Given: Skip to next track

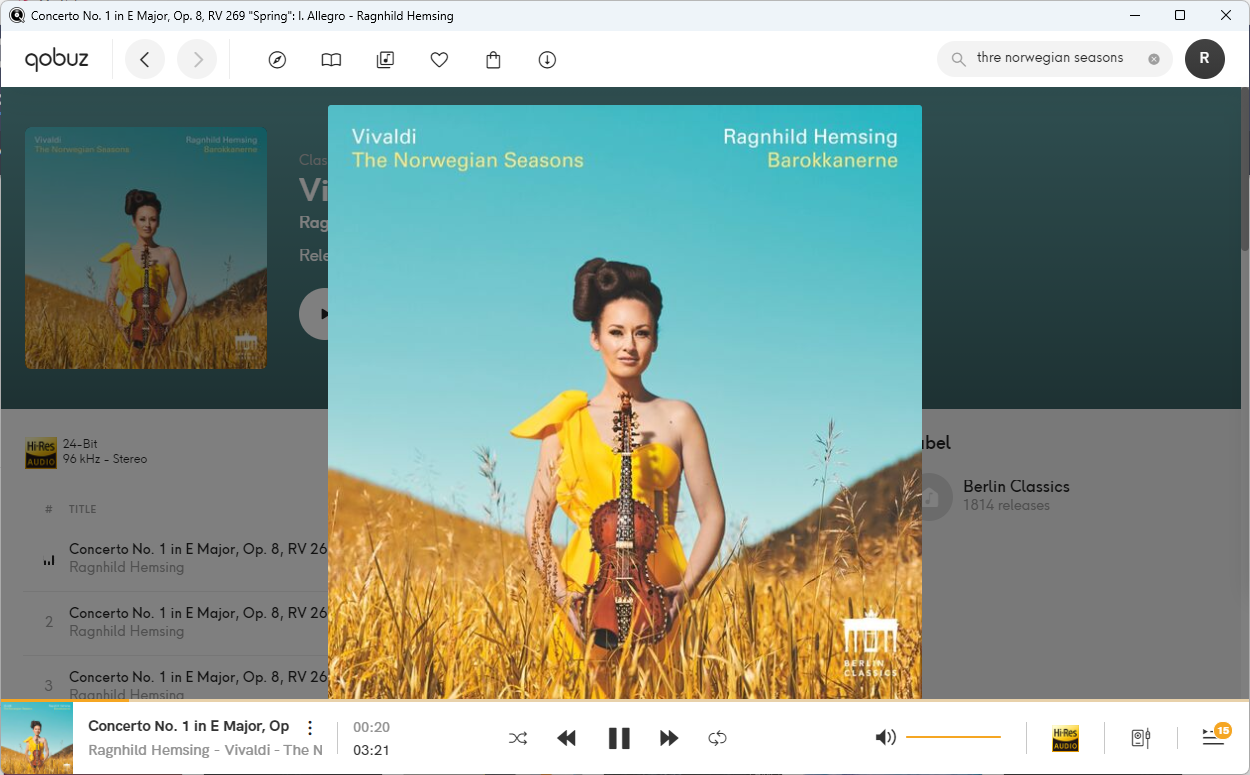Looking at the screenshot, I should point(669,738).
